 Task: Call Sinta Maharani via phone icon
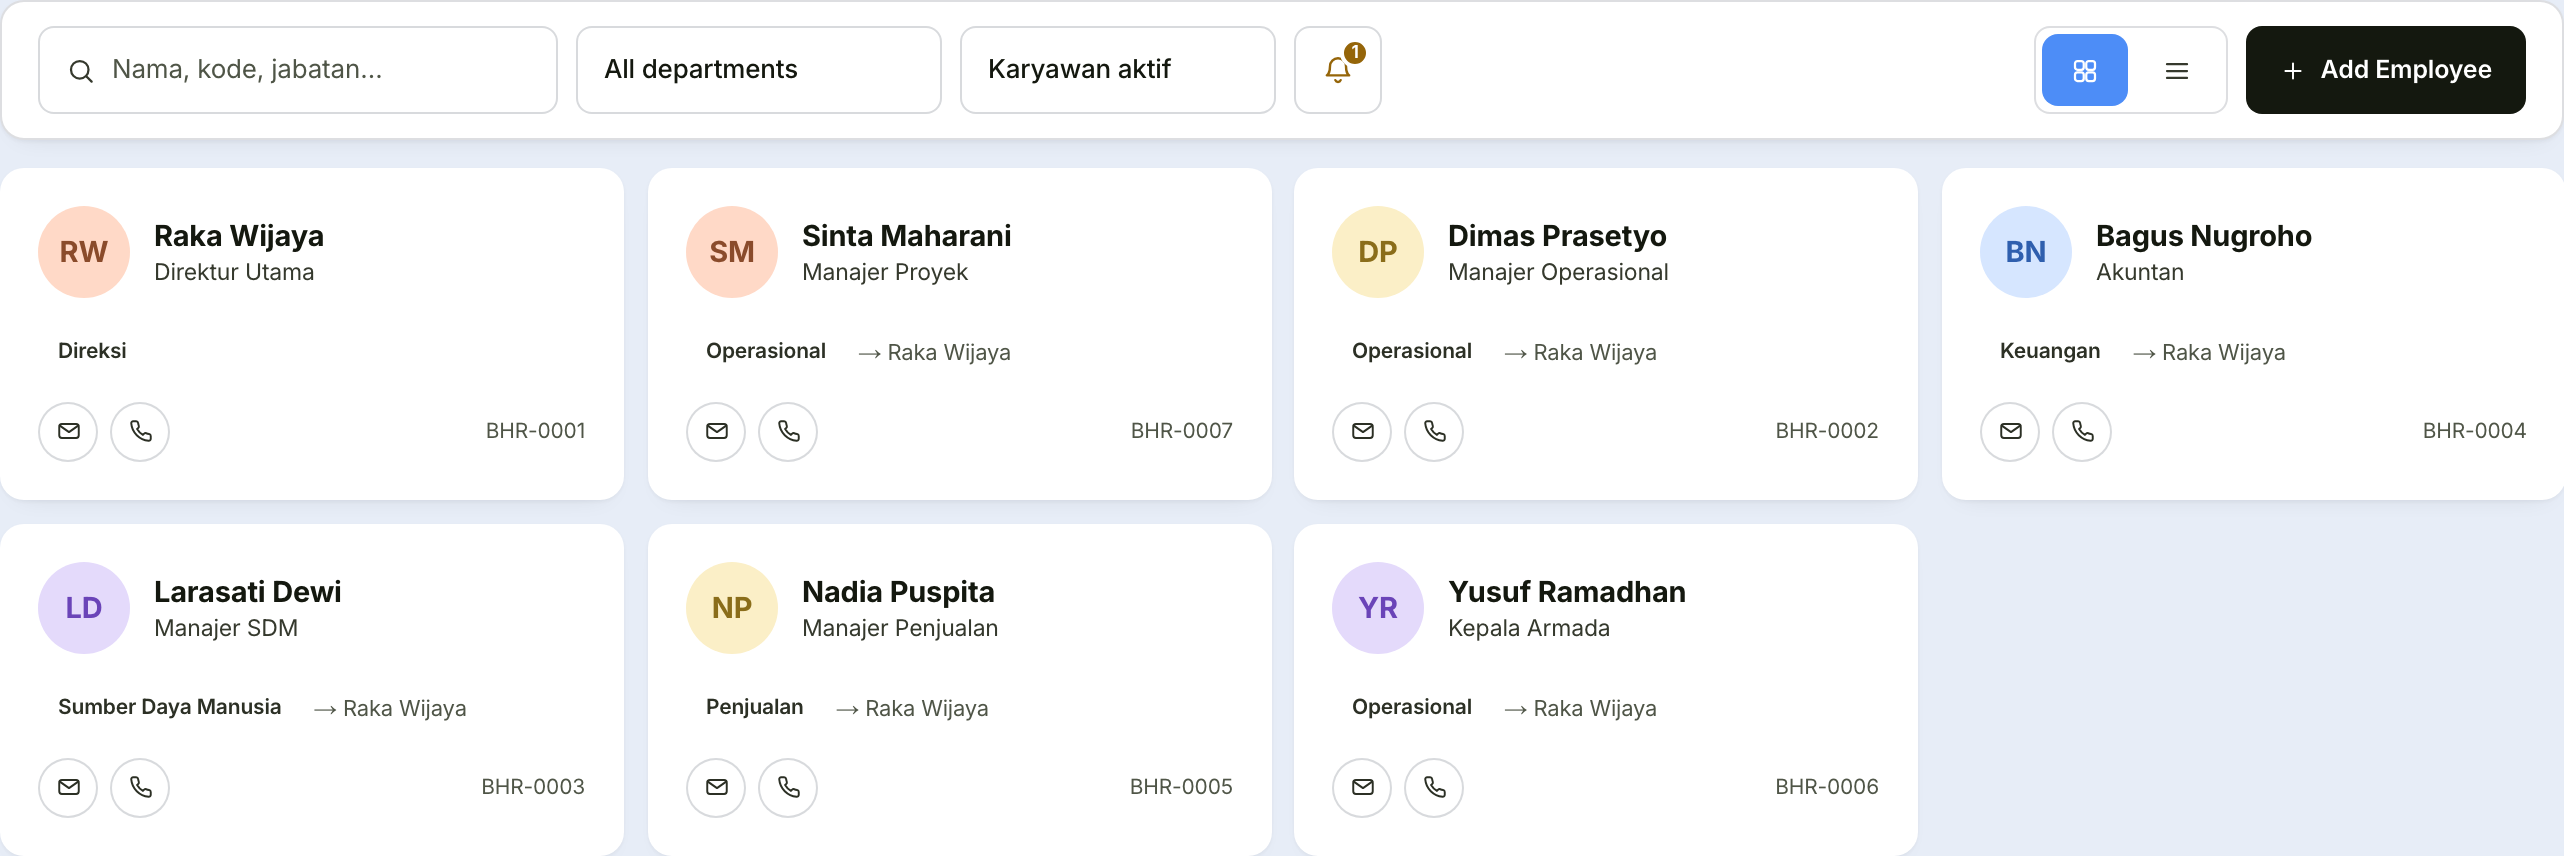788,431
